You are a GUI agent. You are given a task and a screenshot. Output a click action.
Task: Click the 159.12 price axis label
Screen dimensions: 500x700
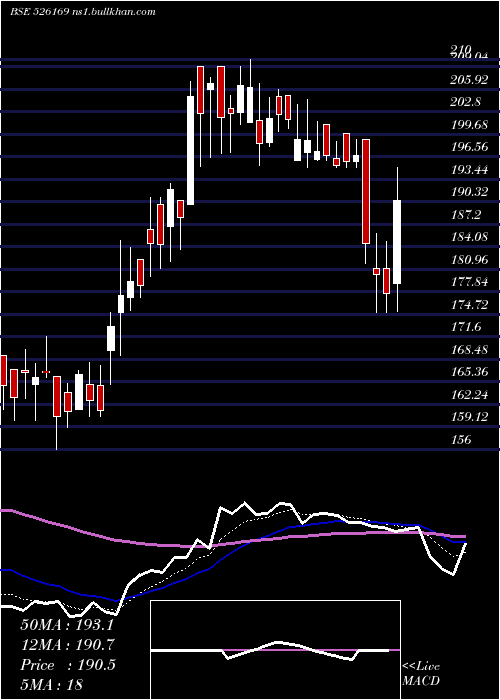pyautogui.click(x=469, y=417)
